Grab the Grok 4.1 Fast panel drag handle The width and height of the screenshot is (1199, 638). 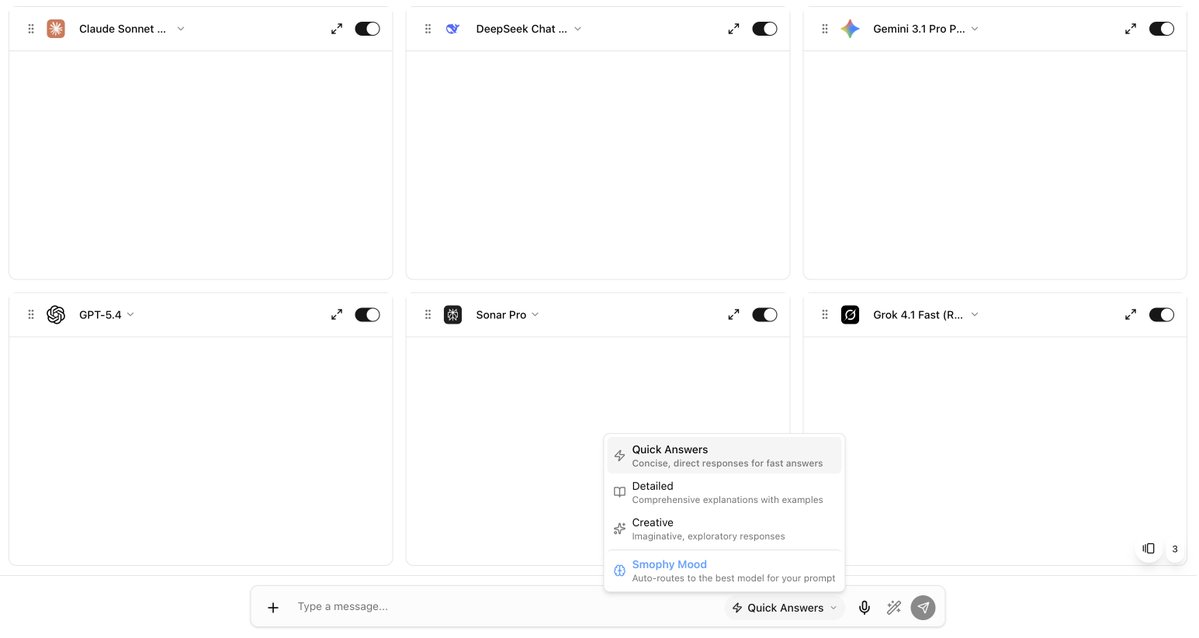click(x=824, y=314)
